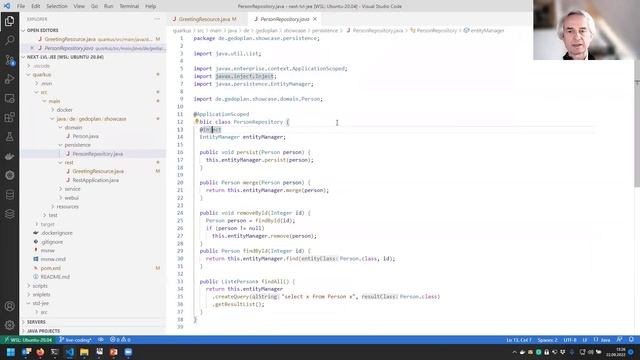Show hidden tray icons chevron in taskbar
The width and height of the screenshot is (640, 360).
point(514,352)
